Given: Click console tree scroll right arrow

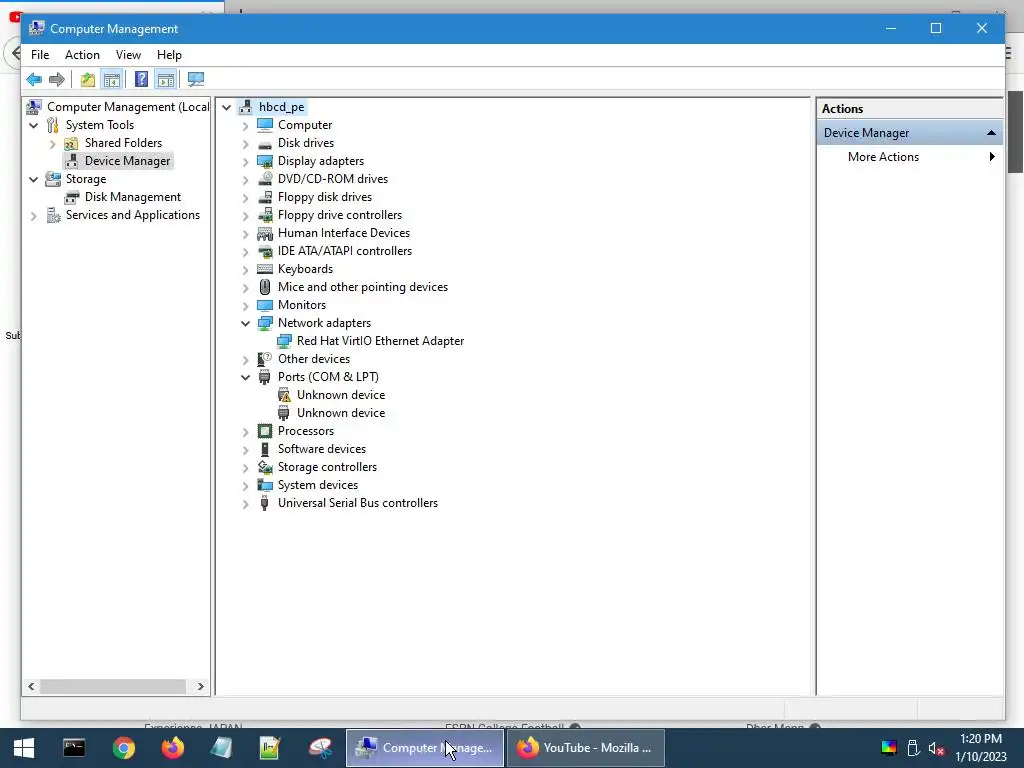Looking at the screenshot, I should point(200,686).
